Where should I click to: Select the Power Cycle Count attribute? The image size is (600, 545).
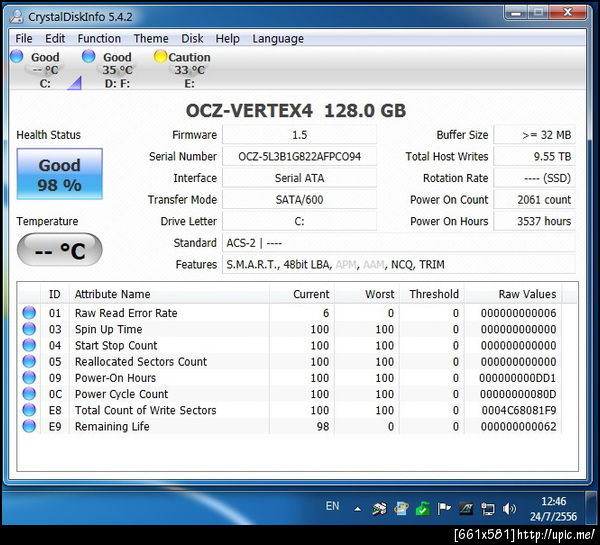point(121,394)
